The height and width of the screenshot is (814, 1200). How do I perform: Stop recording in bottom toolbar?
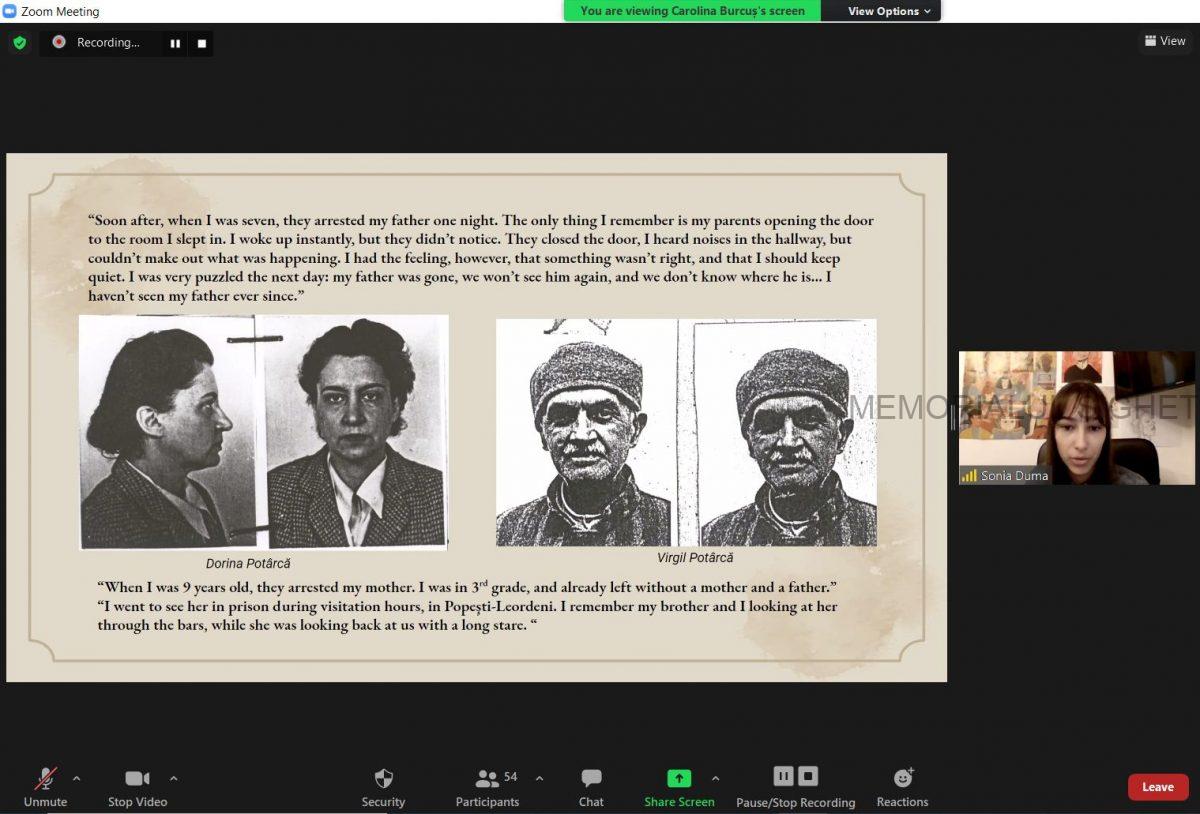808,776
